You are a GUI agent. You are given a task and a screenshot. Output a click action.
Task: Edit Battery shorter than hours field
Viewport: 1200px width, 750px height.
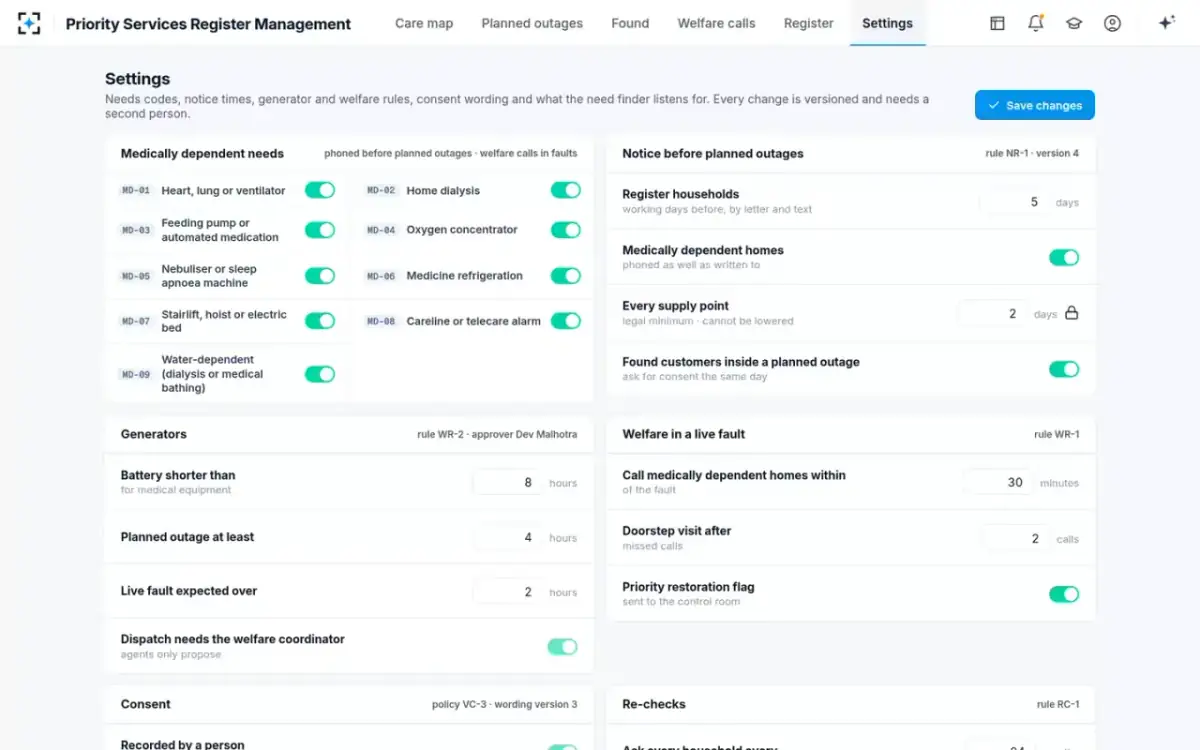point(508,482)
